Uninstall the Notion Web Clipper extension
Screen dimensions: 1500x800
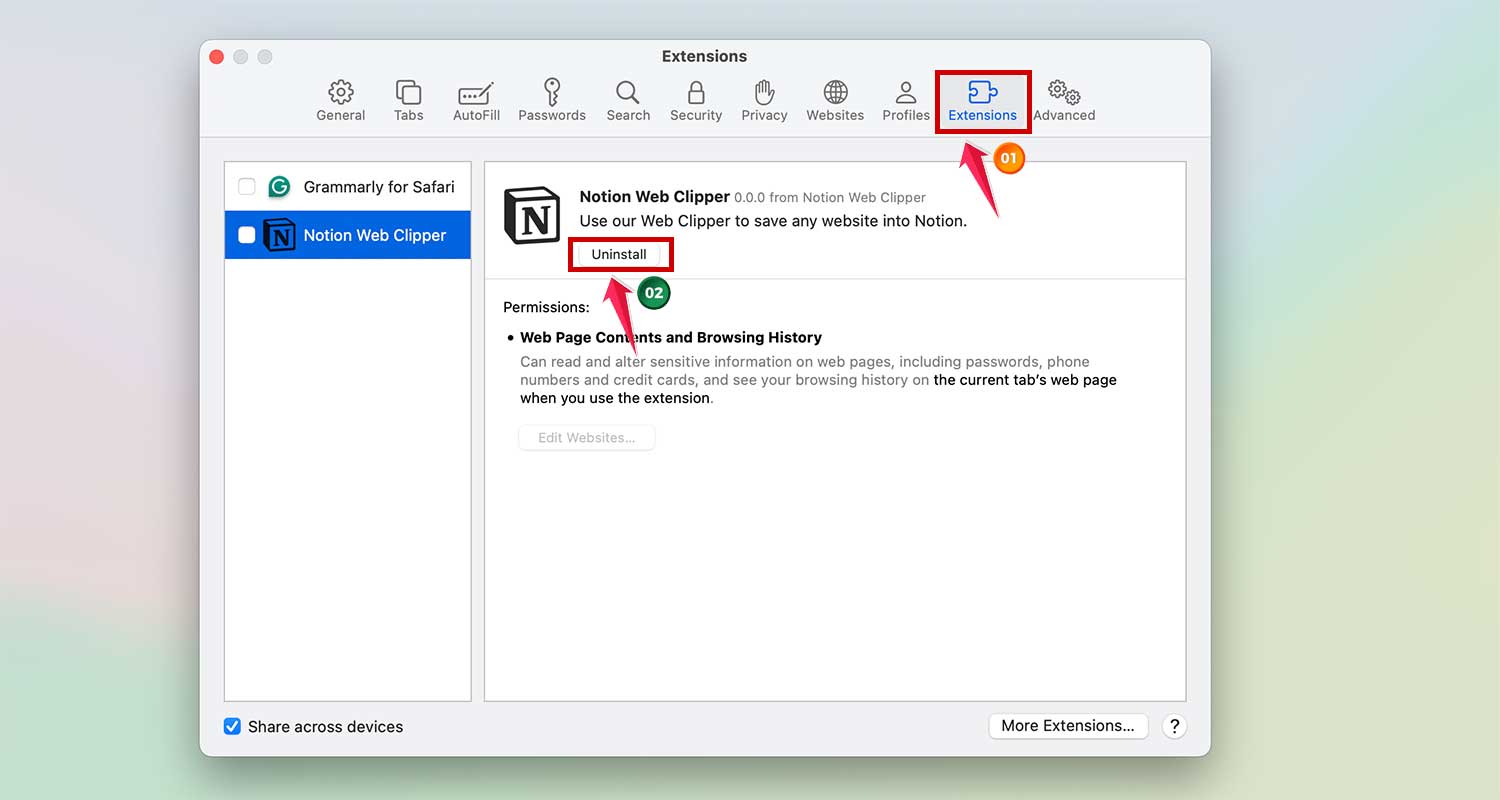click(620, 254)
